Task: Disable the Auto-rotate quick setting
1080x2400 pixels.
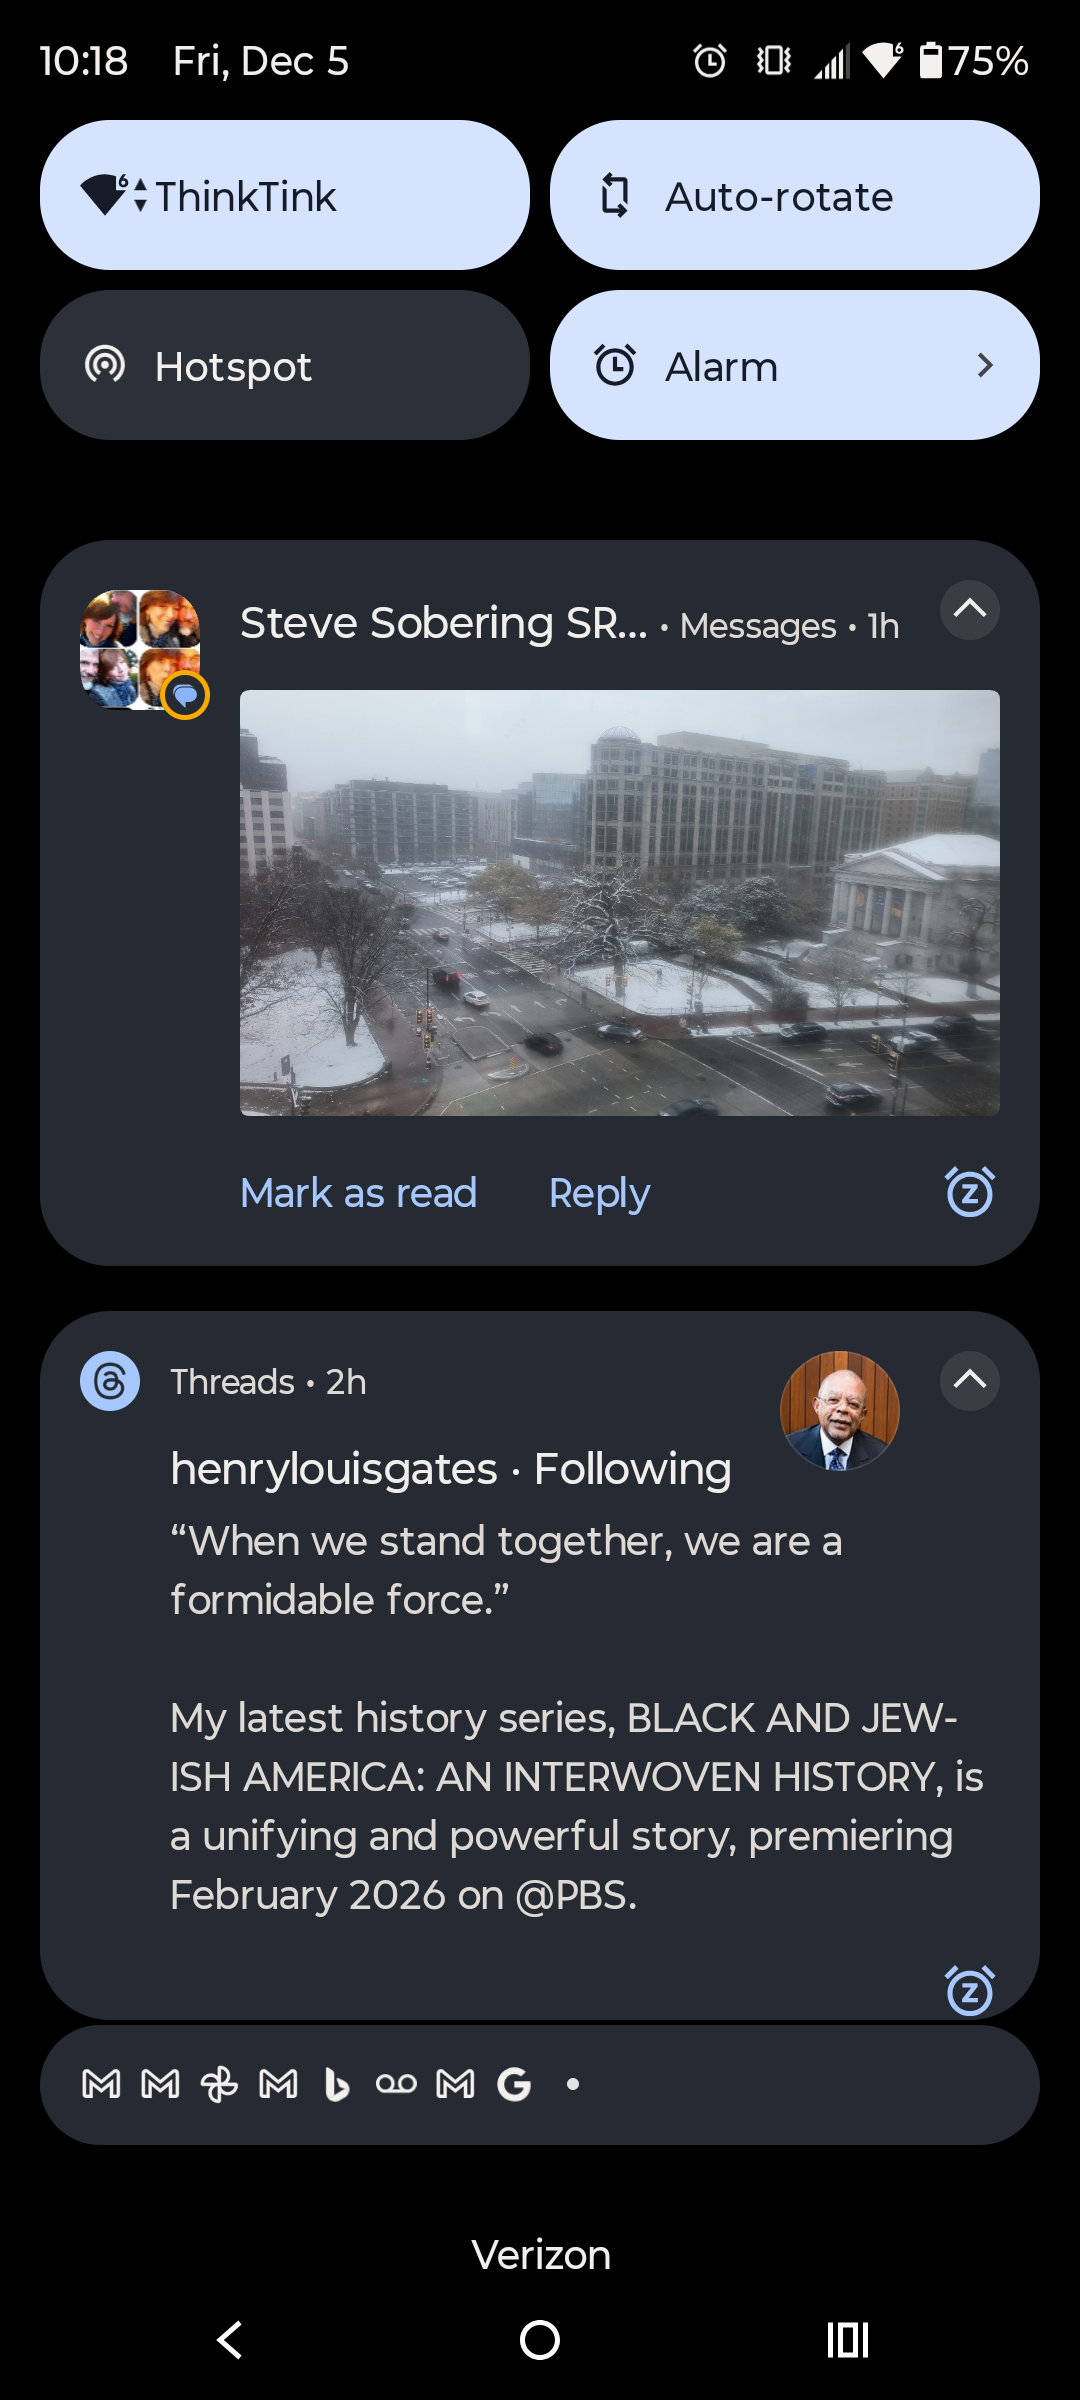Action: point(794,196)
